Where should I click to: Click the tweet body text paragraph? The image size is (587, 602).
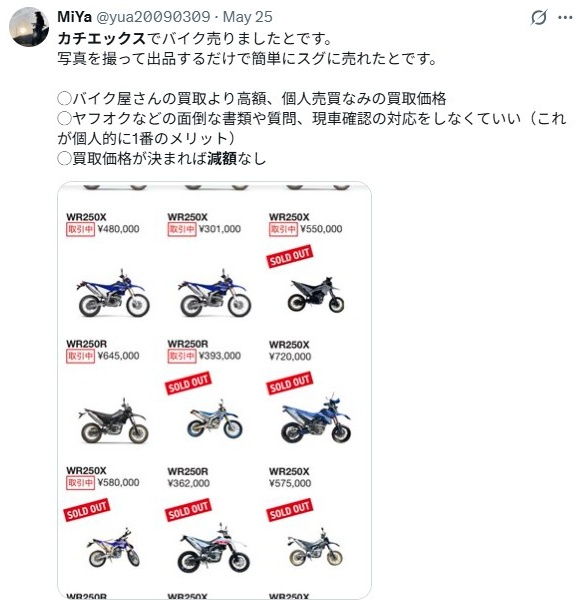click(312, 98)
